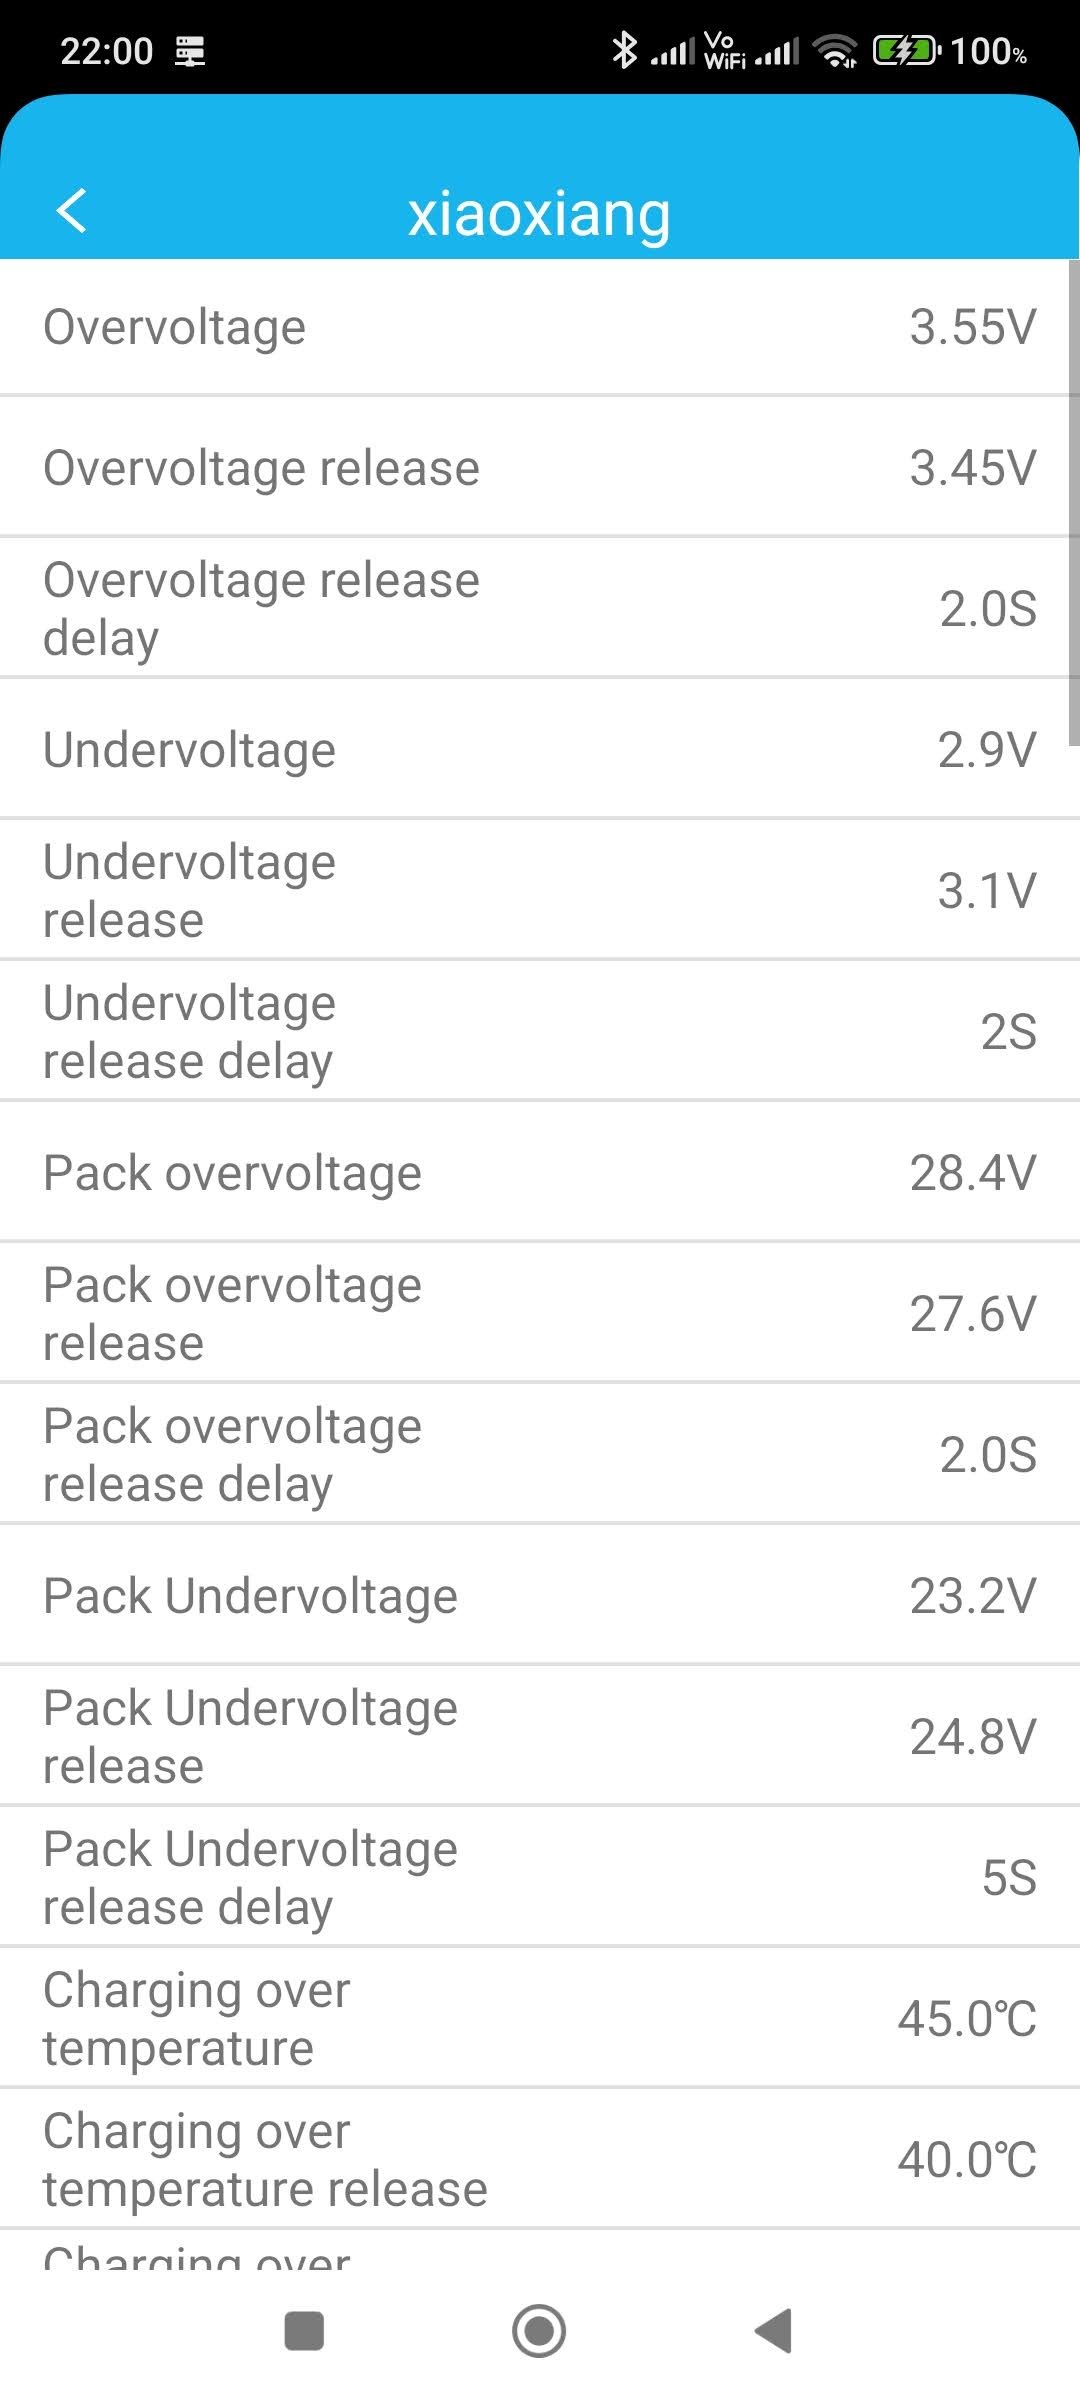
Task: Tap the battery charging indicator icon
Action: click(906, 50)
